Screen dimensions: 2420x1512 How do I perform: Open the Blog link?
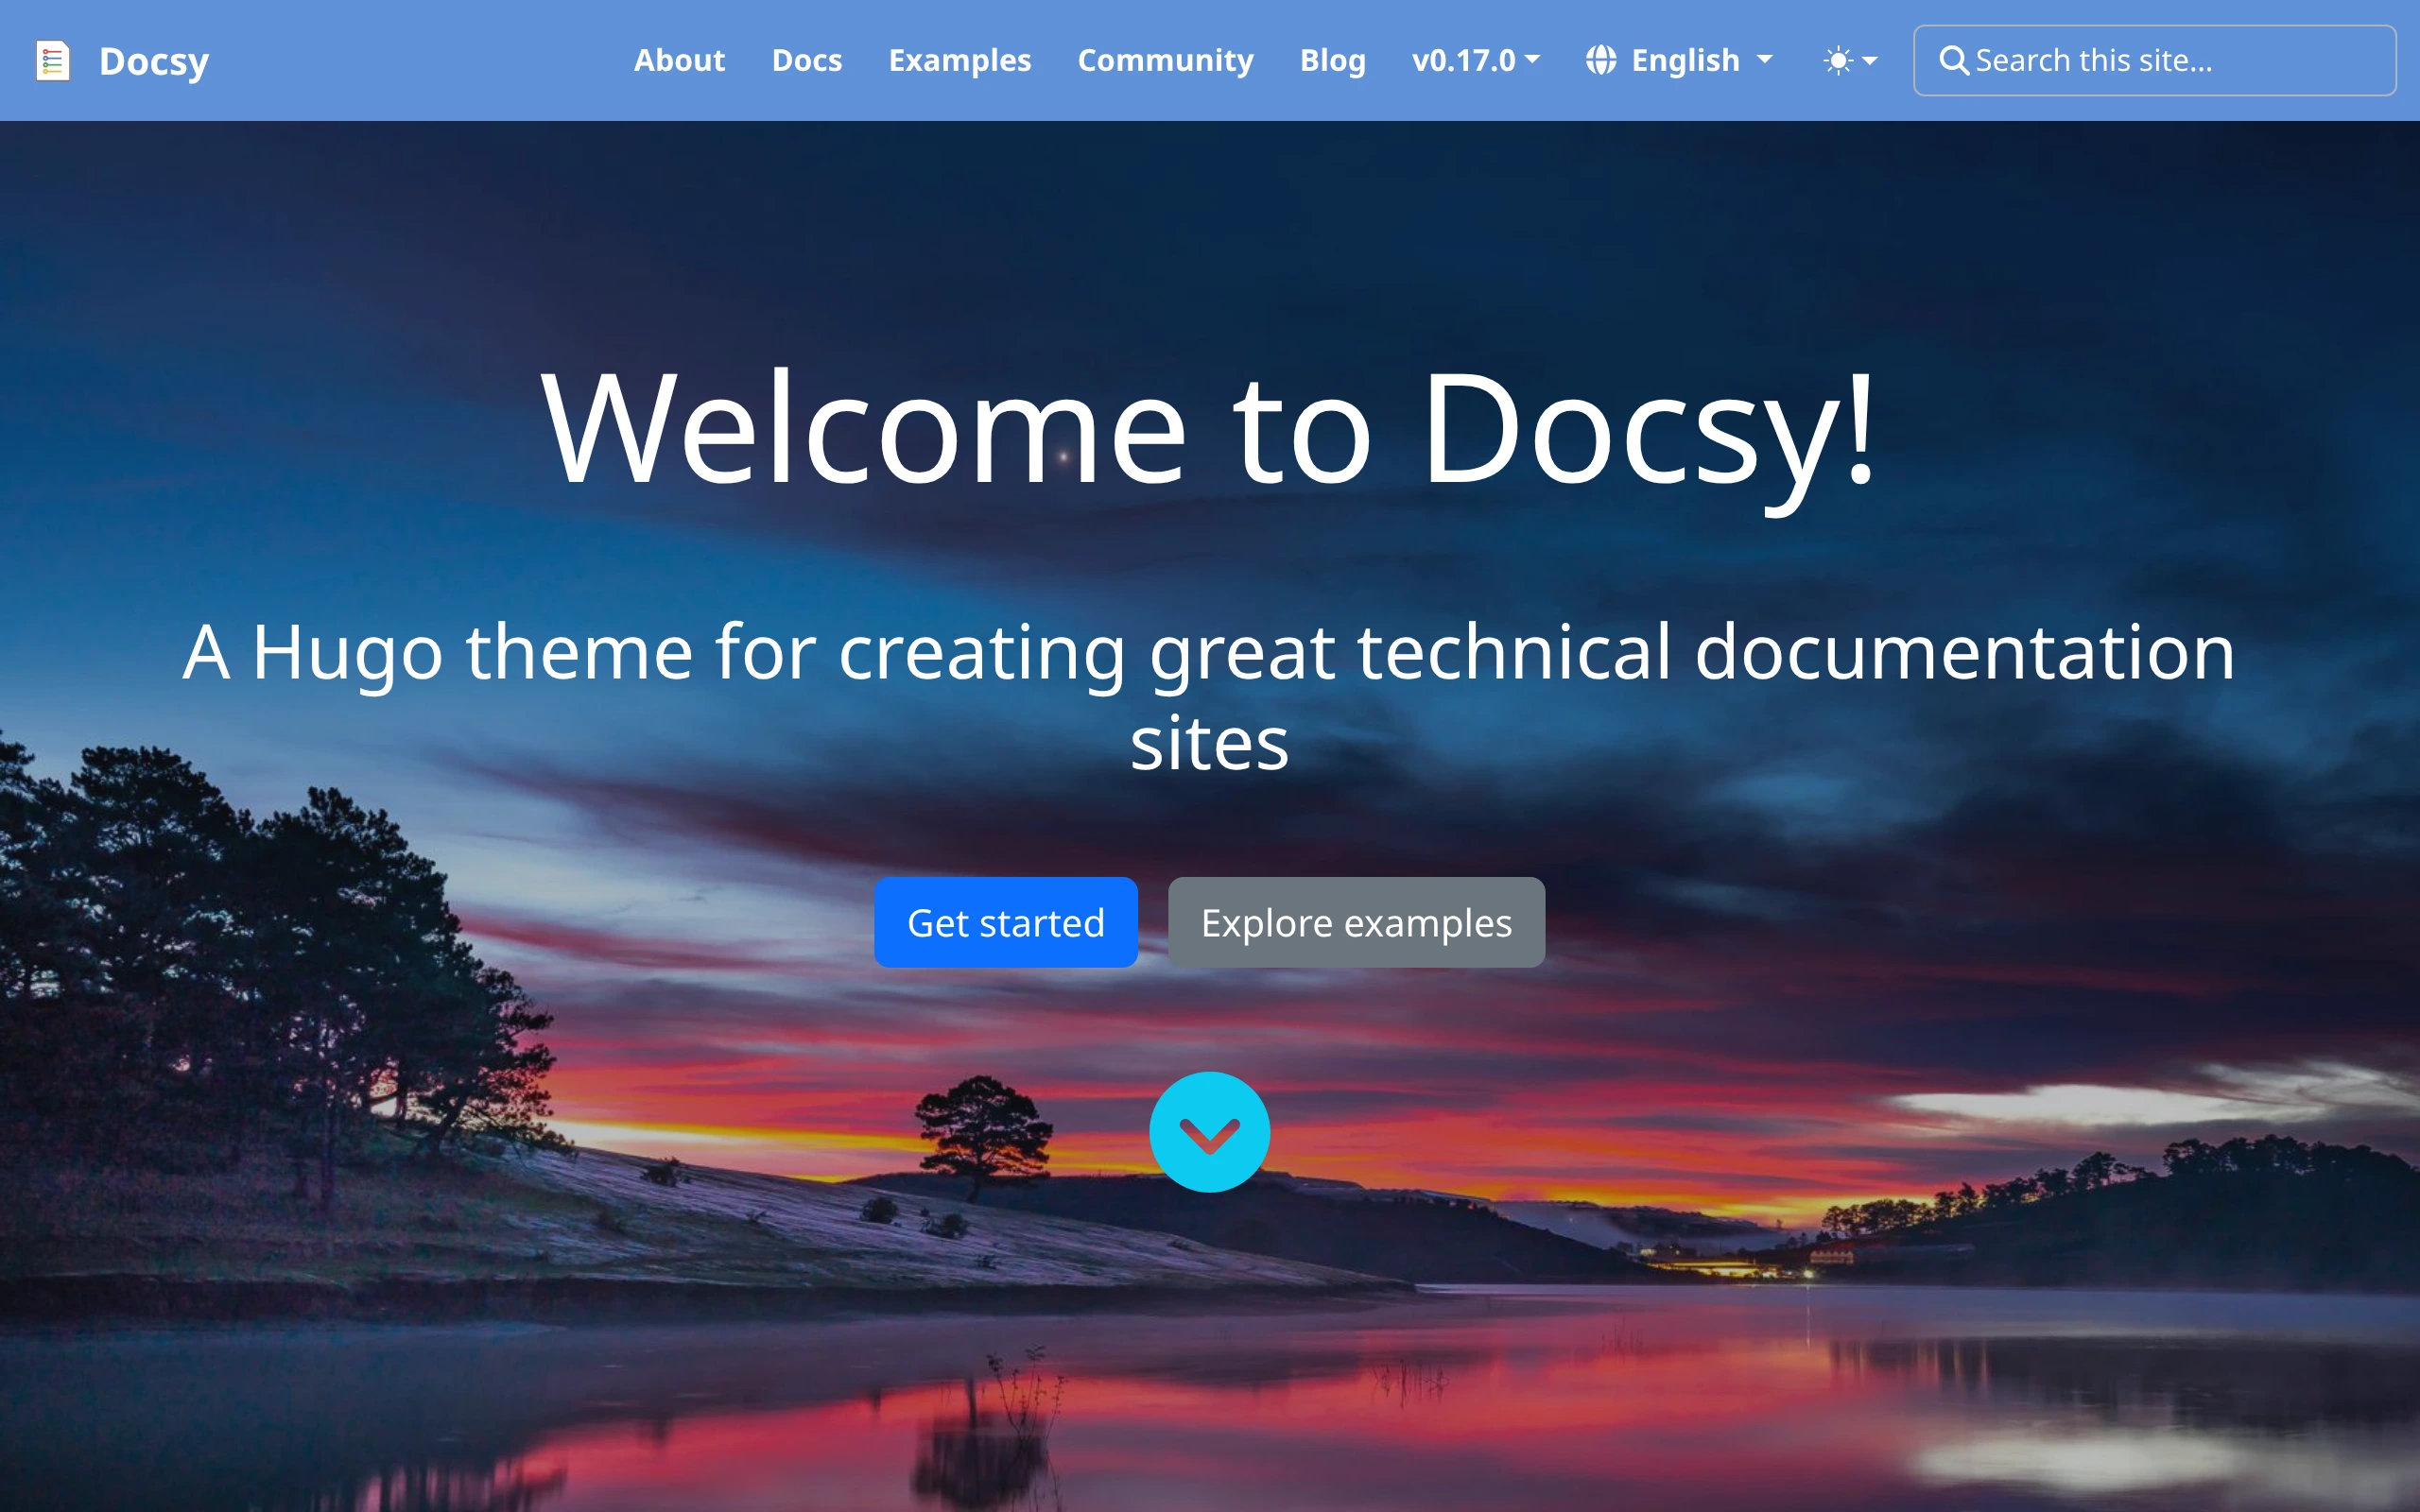1332,60
